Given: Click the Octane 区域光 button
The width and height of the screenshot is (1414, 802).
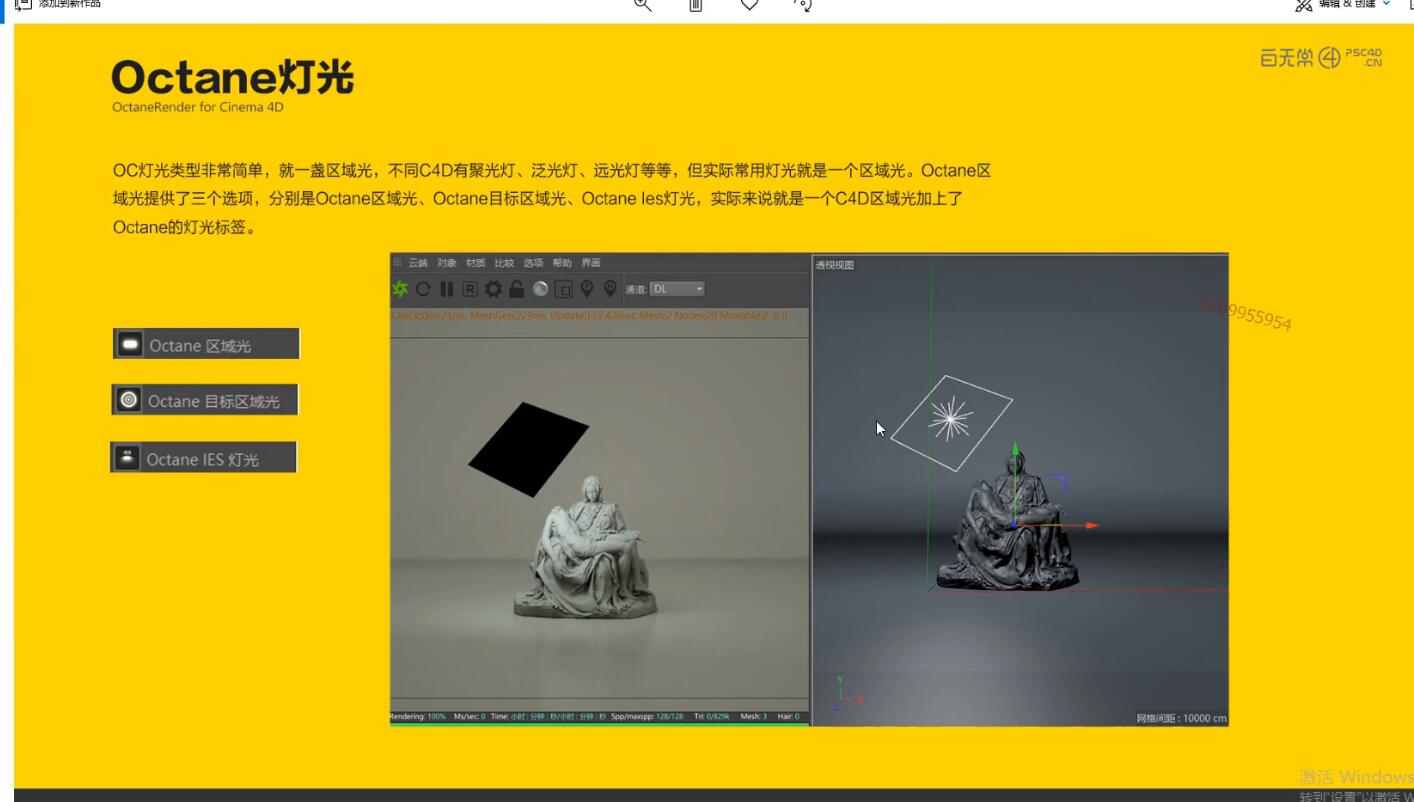Looking at the screenshot, I should [x=205, y=344].
